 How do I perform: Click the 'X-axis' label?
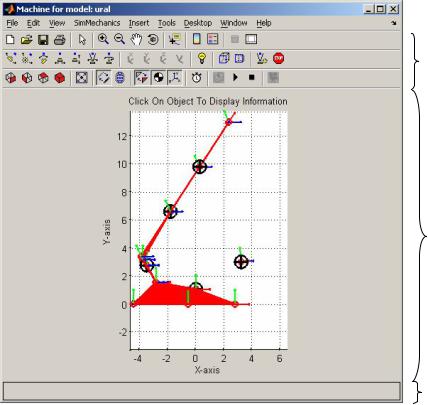(x=207, y=370)
